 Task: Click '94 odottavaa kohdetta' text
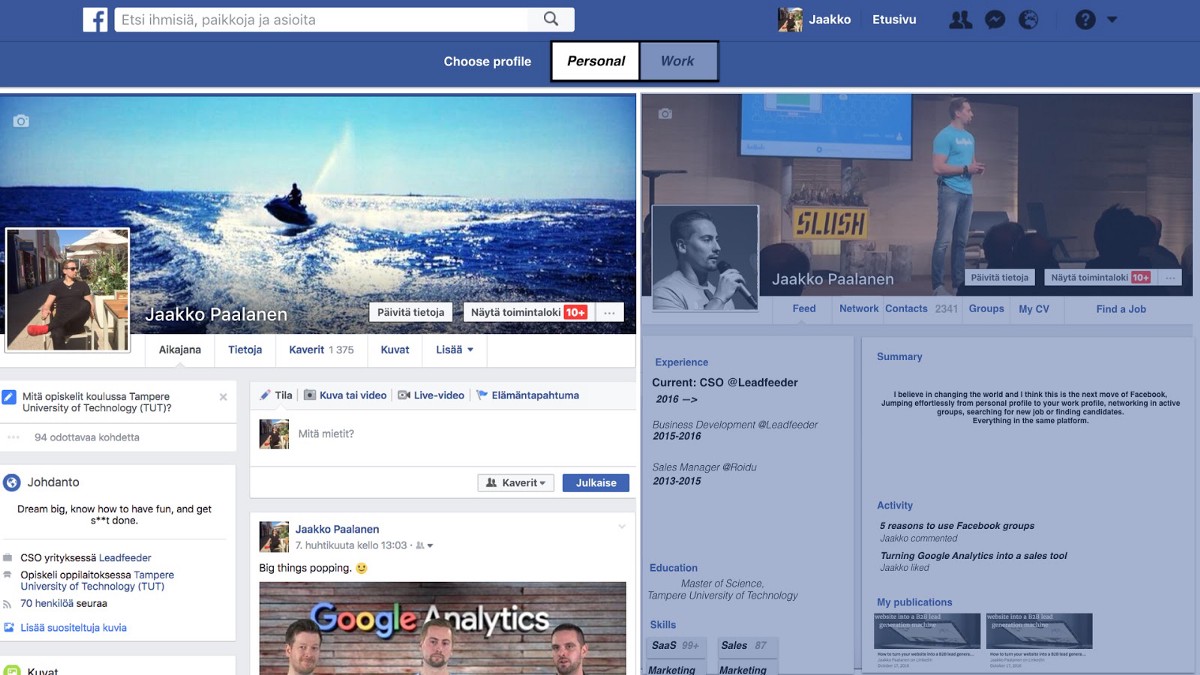[87, 437]
